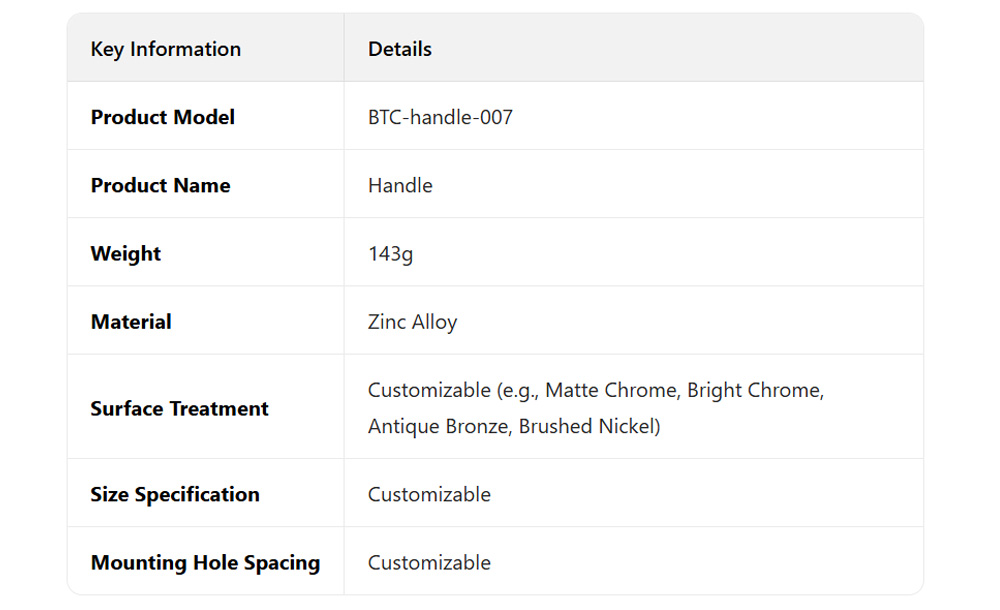Screen dimensions: 1000x610
Task: Click the Zinc Alloy value
Action: coord(412,321)
